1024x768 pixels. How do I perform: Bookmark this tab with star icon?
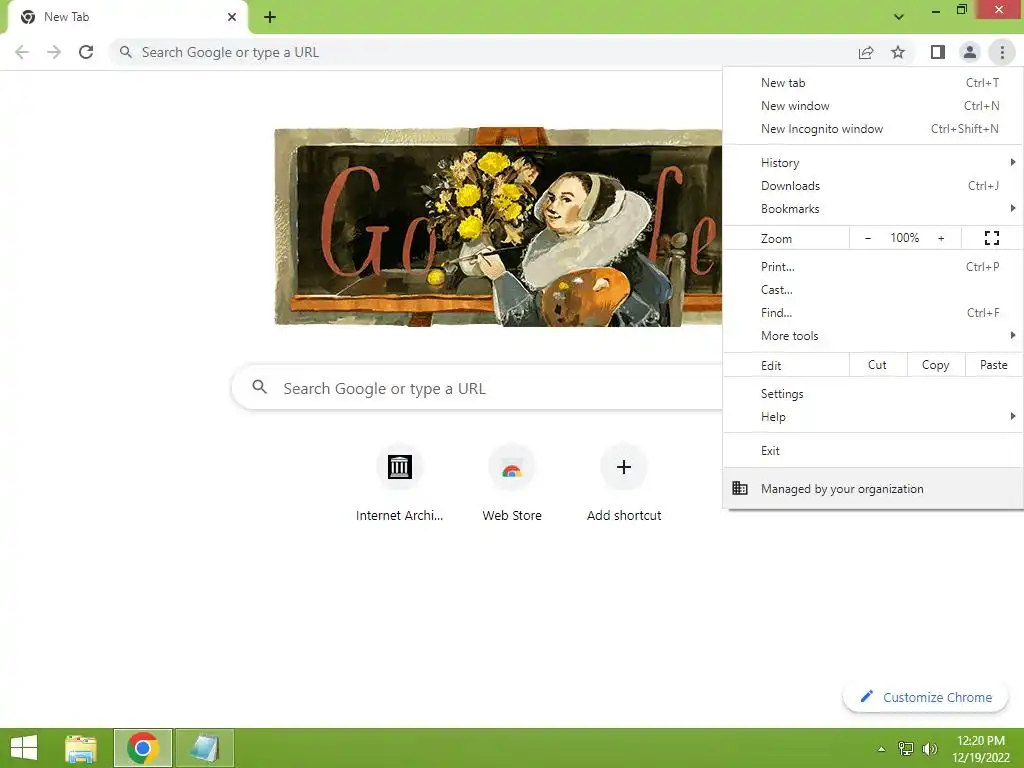click(x=898, y=52)
